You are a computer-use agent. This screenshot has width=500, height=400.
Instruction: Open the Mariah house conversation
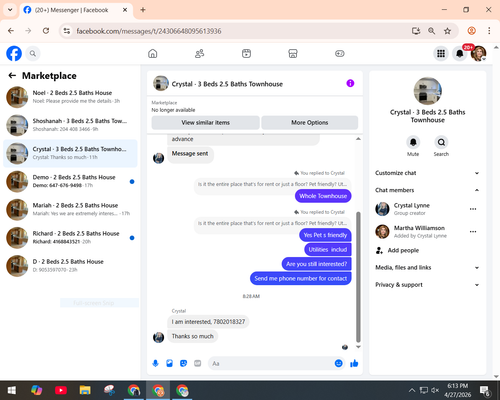pyautogui.click(x=70, y=209)
